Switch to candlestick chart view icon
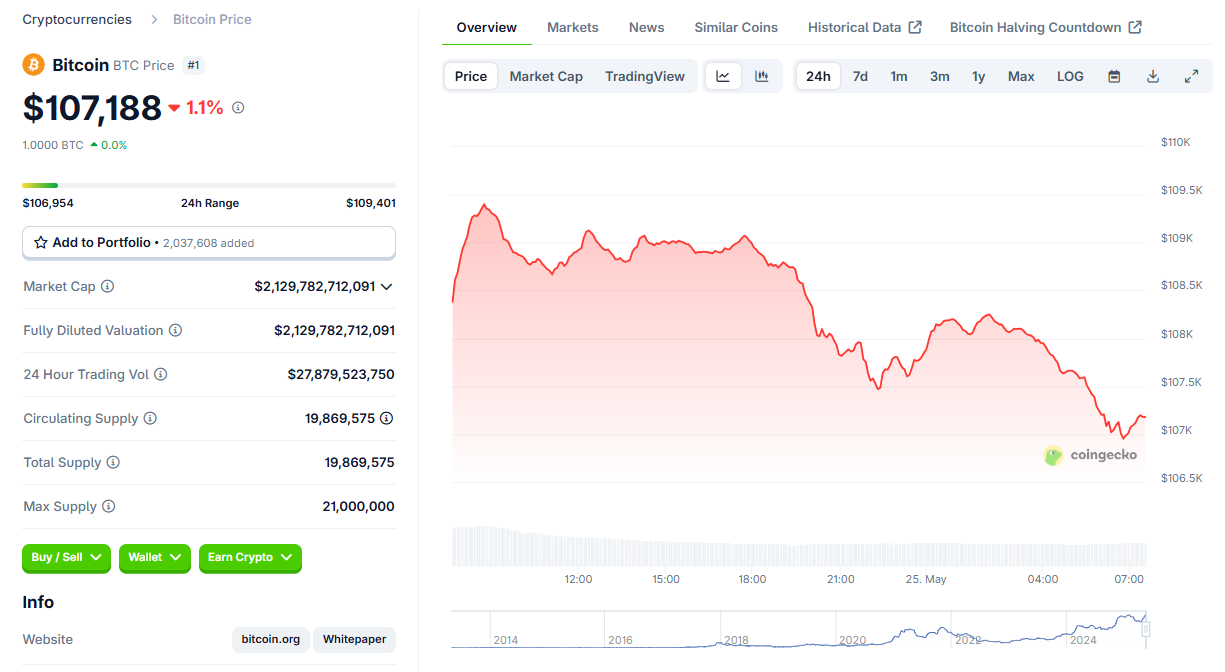This screenshot has width=1225, height=672. pos(762,76)
